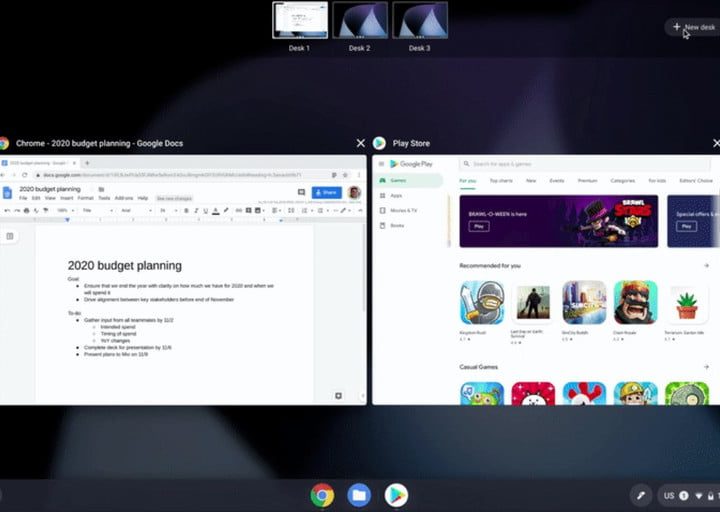Click the blue Share button in Docs
This screenshot has height=512, width=720.
[326, 192]
